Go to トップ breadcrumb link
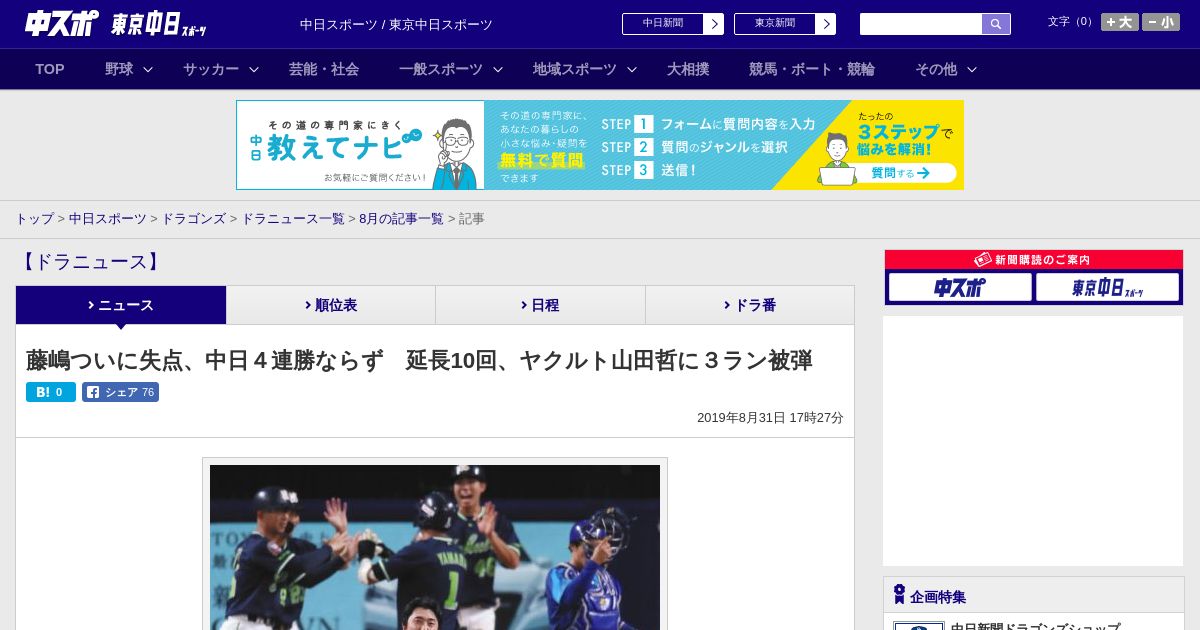This screenshot has height=630, width=1200. pos(35,219)
